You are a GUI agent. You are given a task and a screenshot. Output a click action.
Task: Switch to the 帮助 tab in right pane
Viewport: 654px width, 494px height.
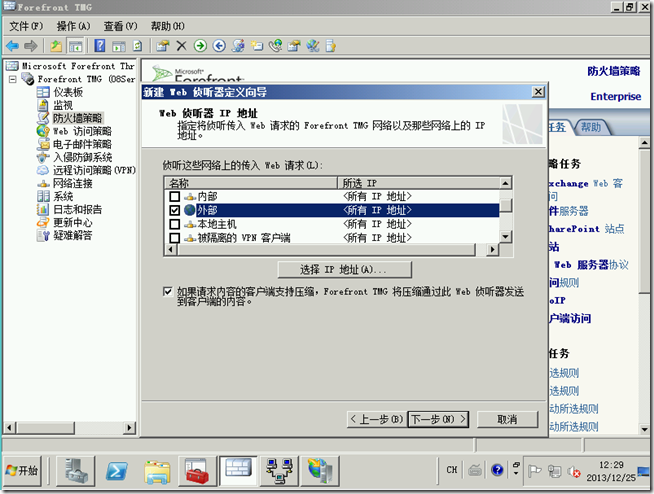tap(591, 126)
